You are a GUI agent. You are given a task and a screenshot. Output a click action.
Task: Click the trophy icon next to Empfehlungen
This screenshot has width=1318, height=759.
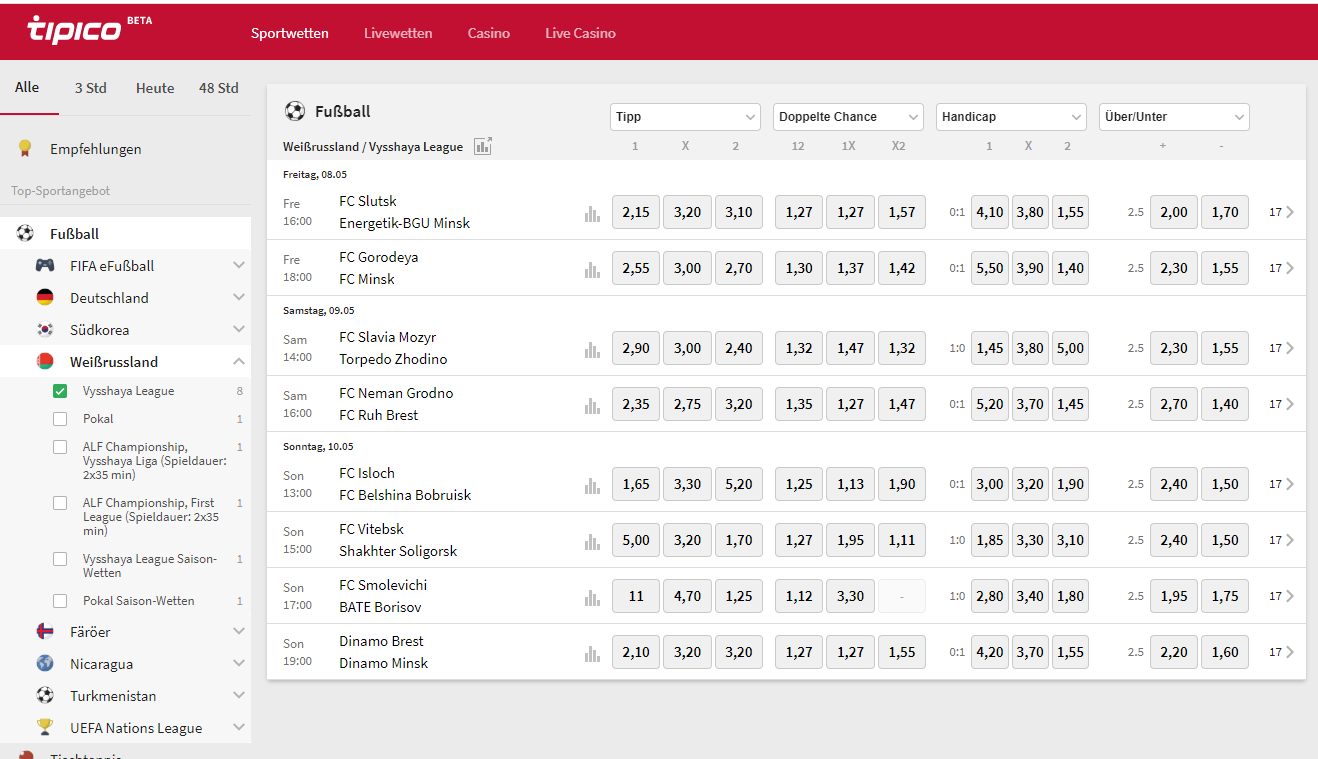tap(25, 149)
